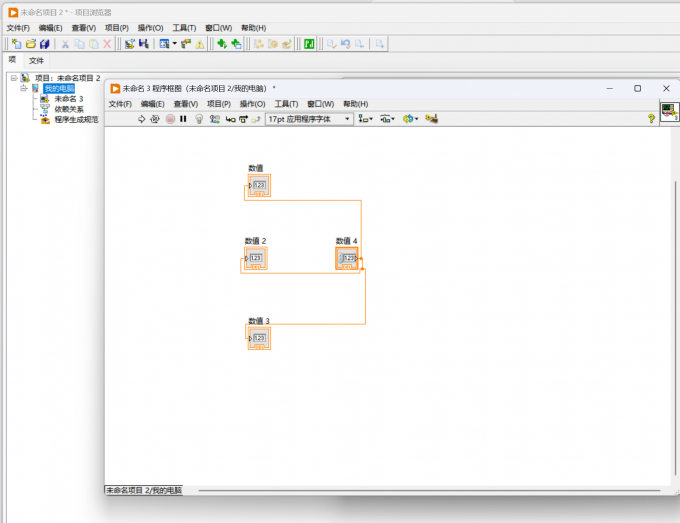The height and width of the screenshot is (523, 680).
Task: Click the red X Delete icon
Action: (x=107, y=44)
